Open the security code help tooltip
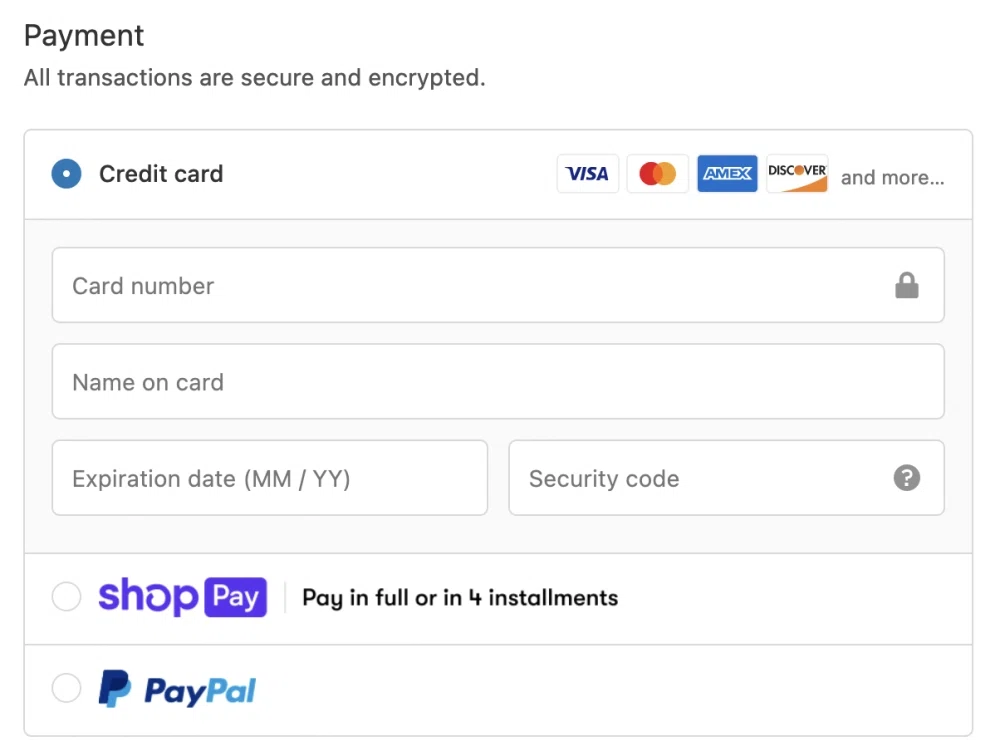The image size is (1000, 756). [x=907, y=478]
